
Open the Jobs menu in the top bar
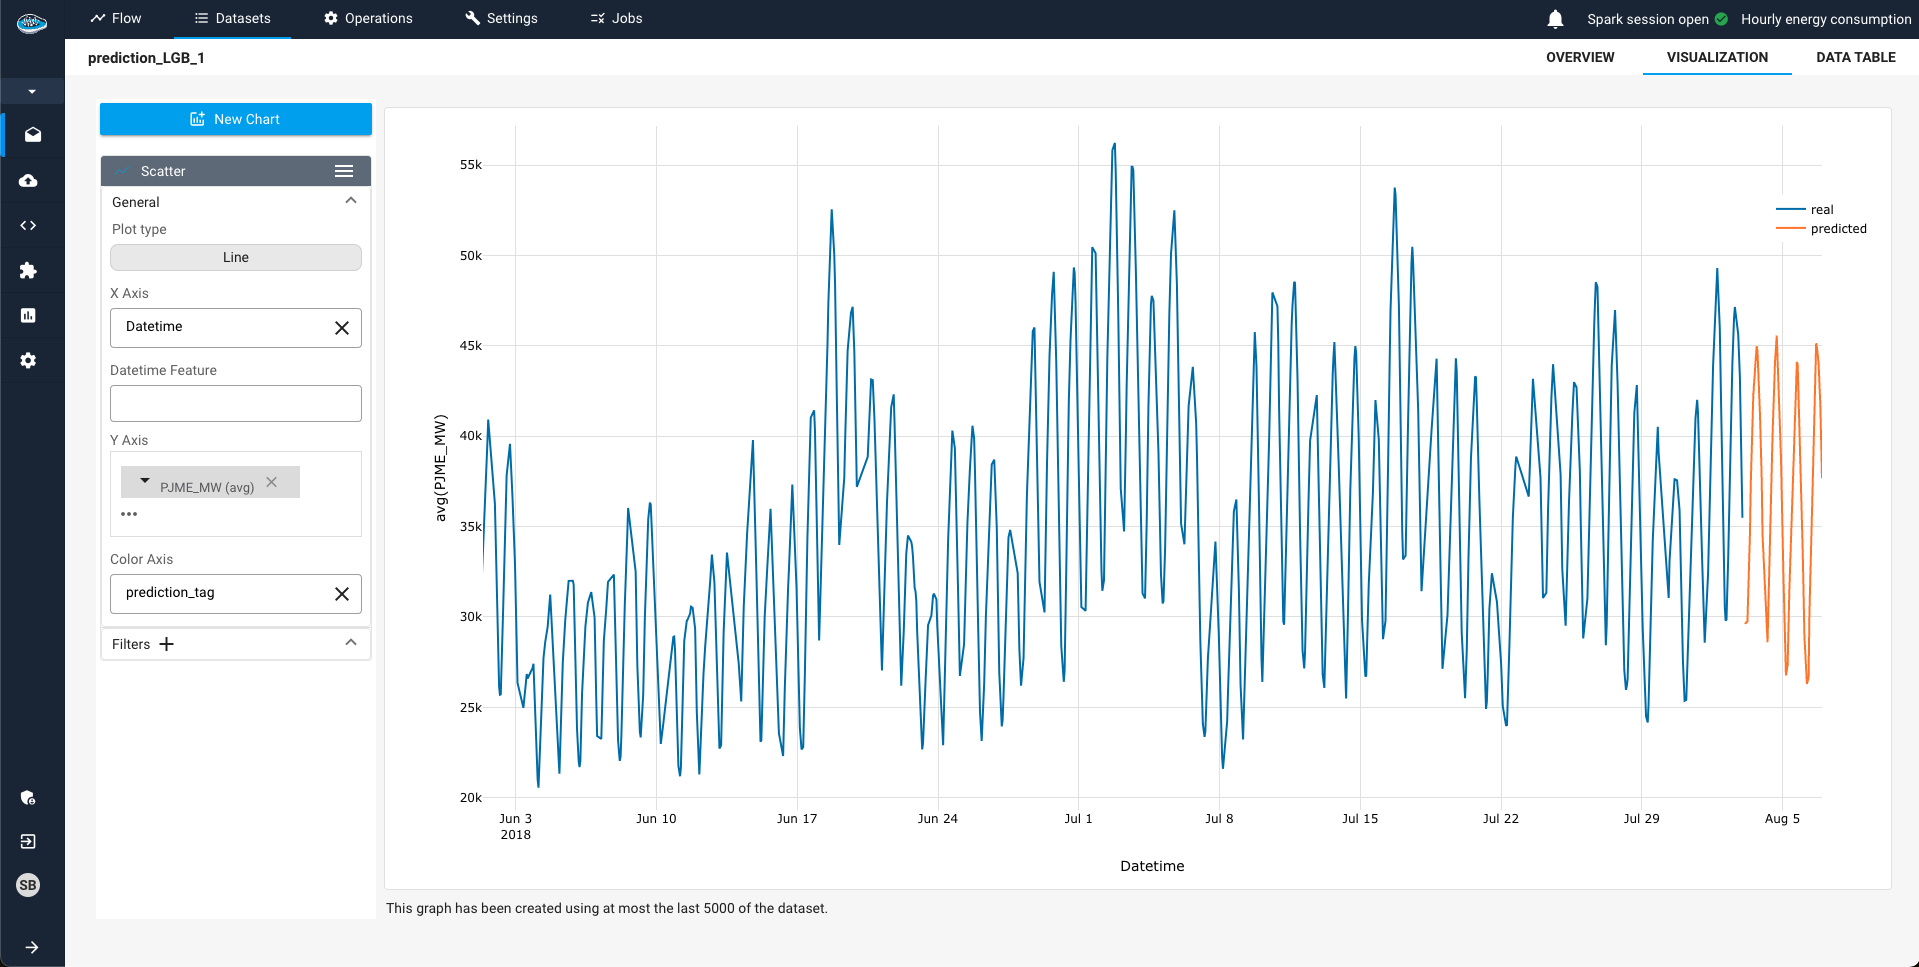(x=615, y=18)
